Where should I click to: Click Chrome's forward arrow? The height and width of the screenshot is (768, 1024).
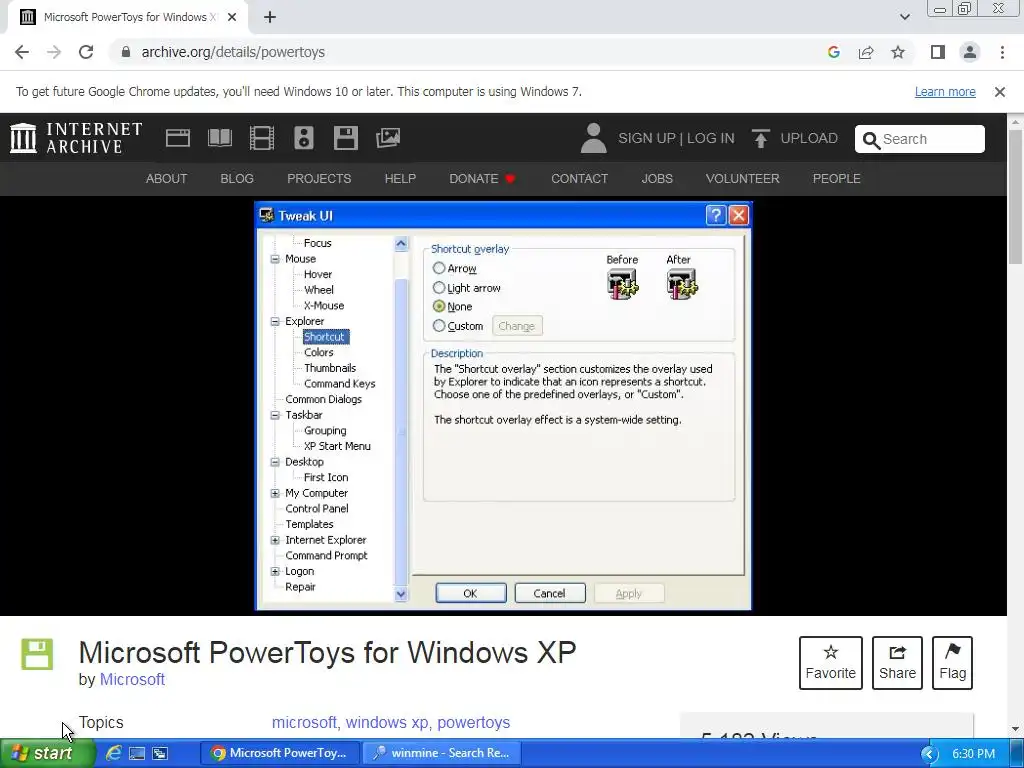54,52
